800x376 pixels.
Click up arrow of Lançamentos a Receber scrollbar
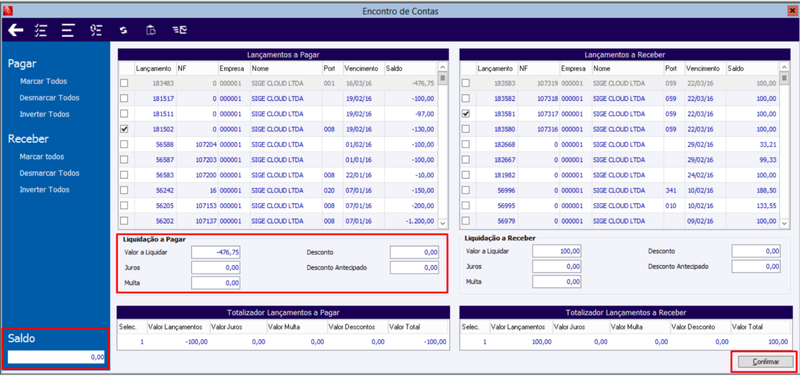(785, 67)
